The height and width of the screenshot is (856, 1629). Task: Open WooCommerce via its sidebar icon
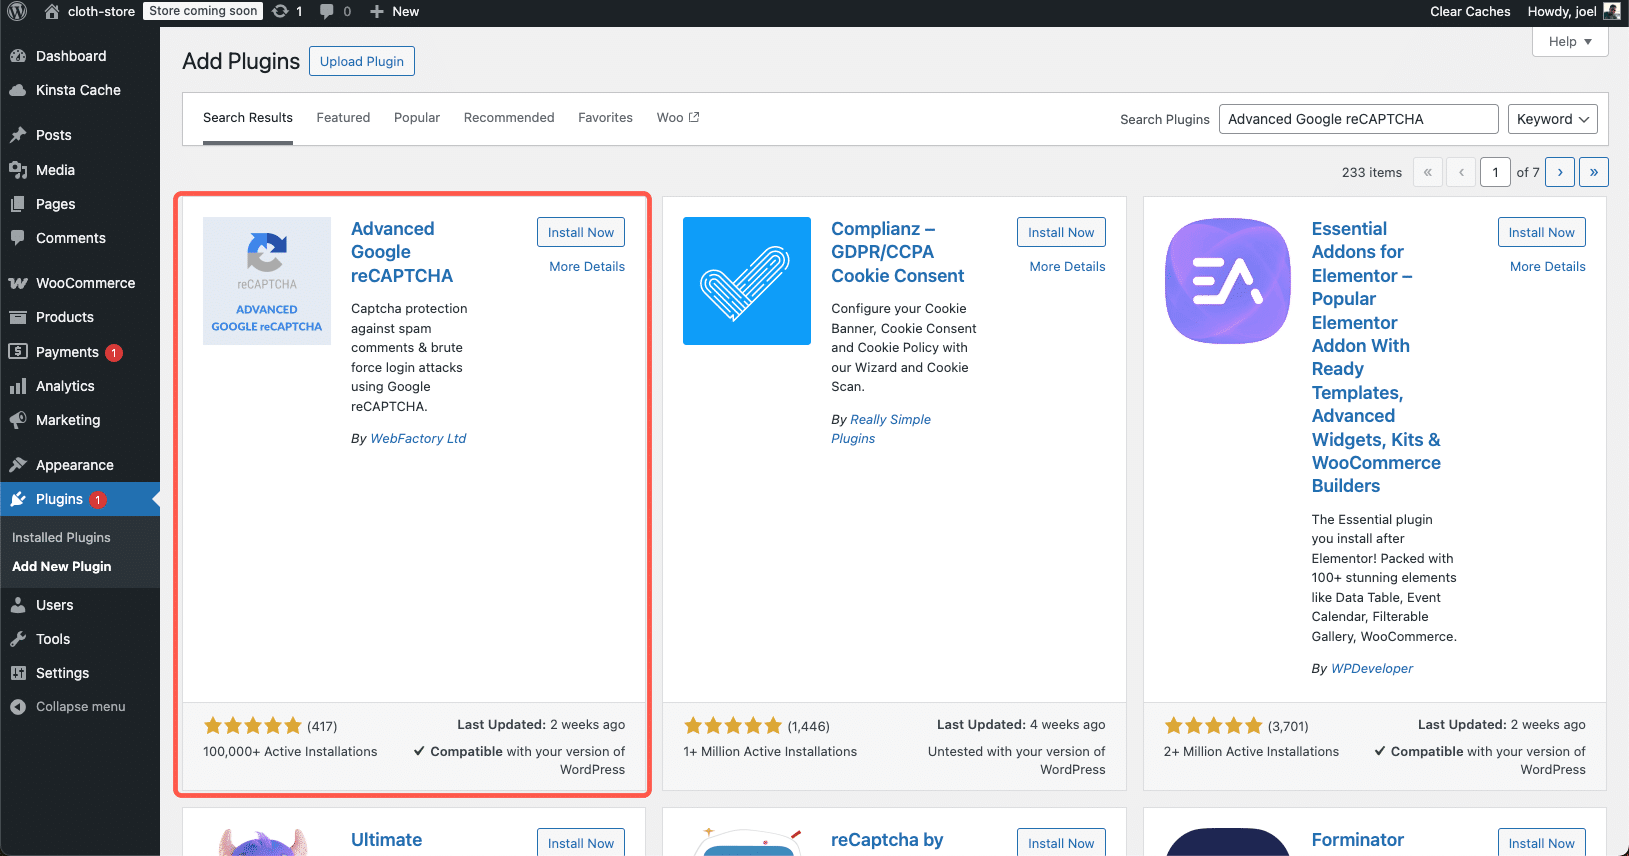pos(18,283)
